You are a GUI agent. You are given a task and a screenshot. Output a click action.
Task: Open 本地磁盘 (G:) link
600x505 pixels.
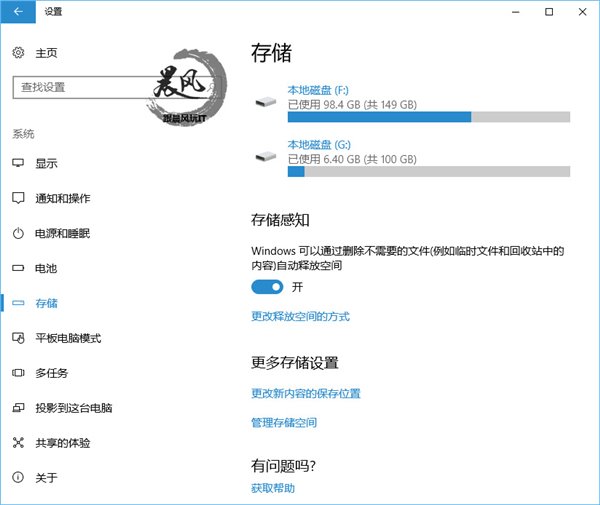[x=319, y=145]
